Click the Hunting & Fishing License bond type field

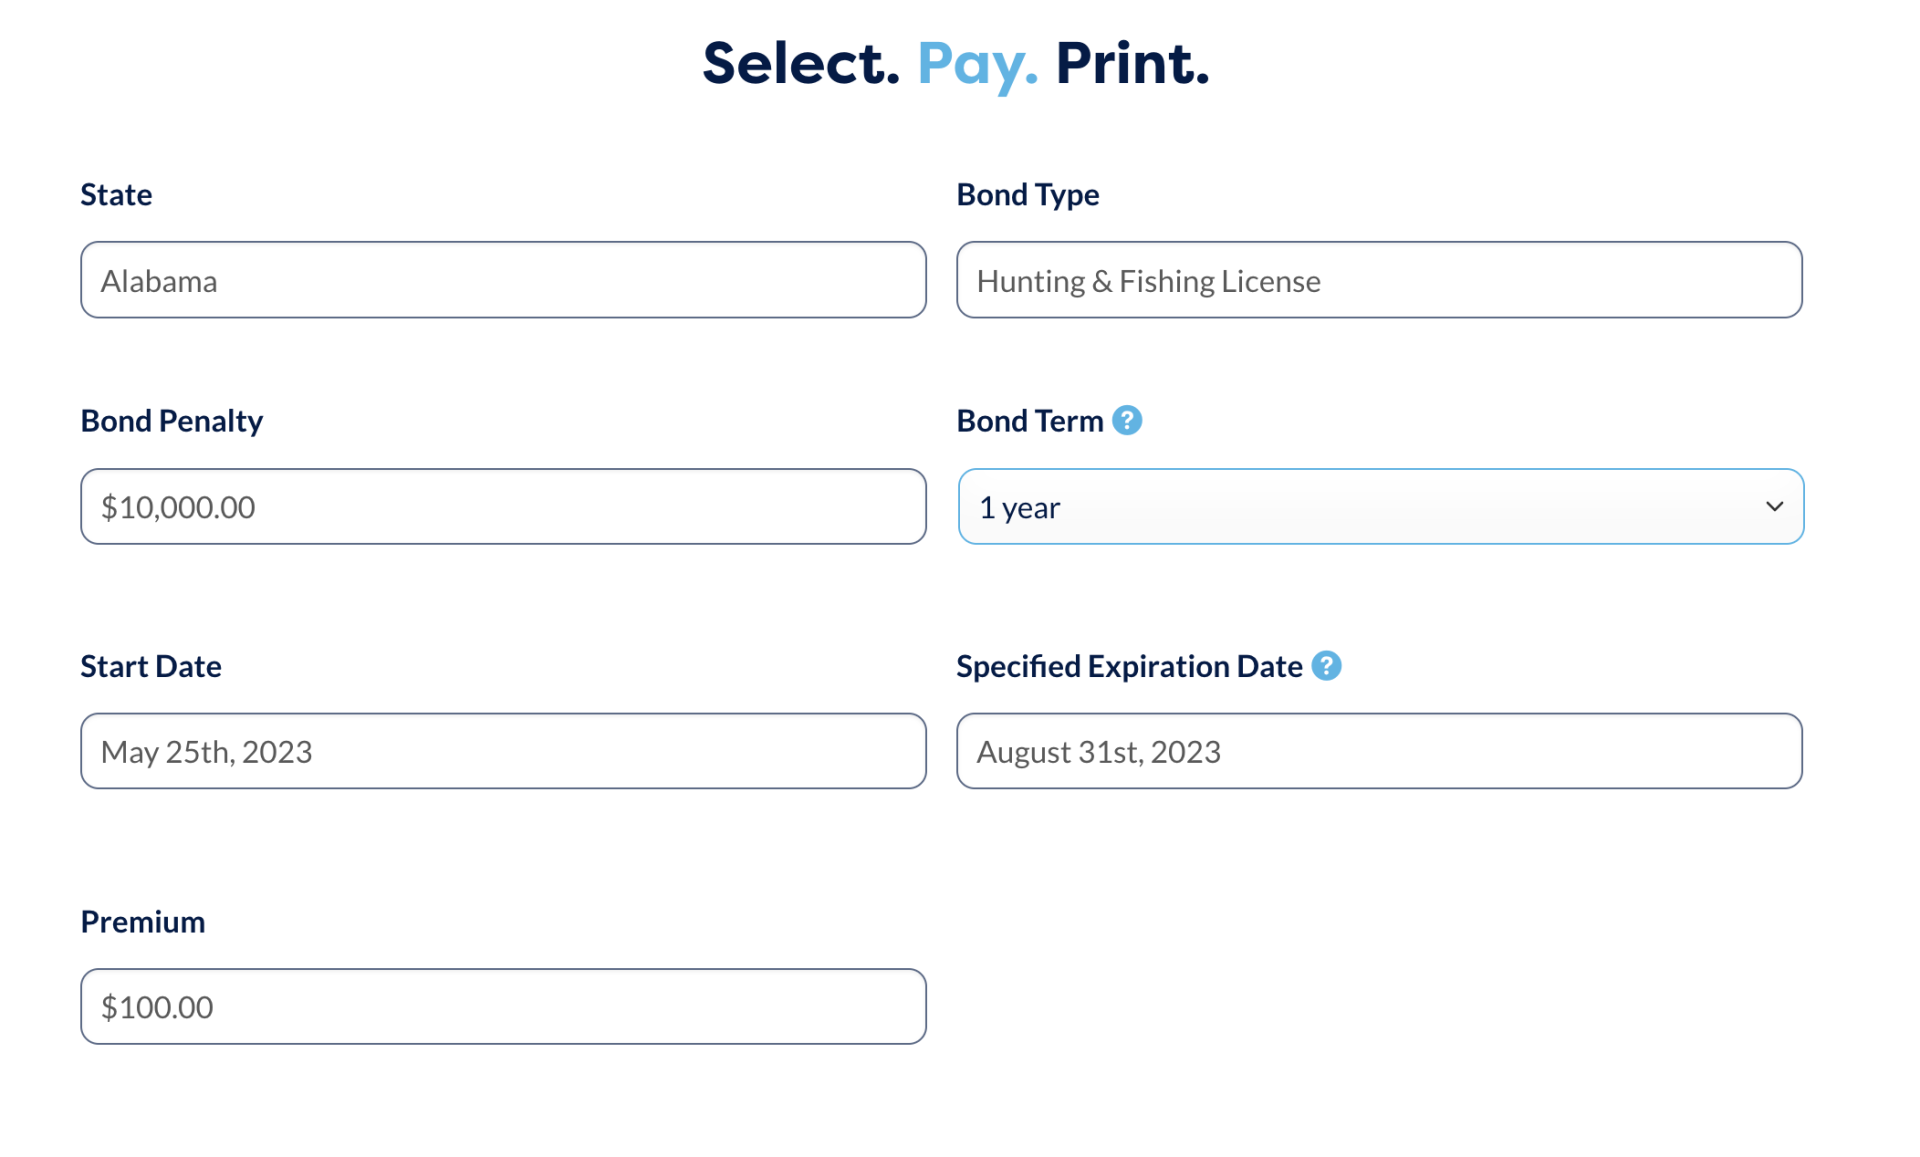pos(1380,280)
